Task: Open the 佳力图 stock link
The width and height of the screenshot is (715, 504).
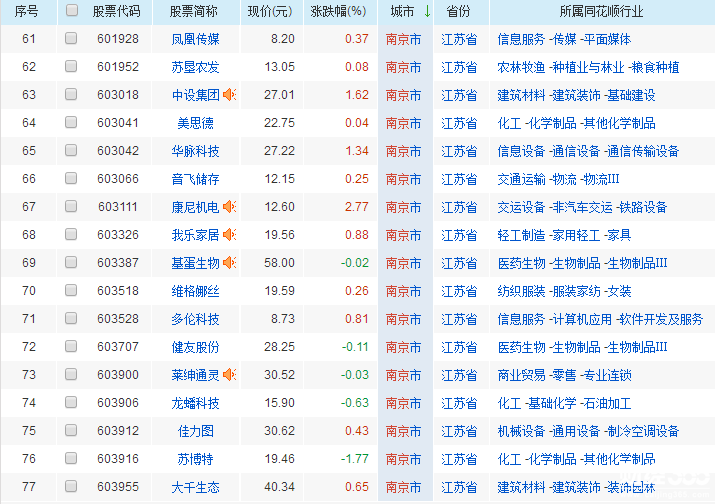Action: click(x=195, y=431)
